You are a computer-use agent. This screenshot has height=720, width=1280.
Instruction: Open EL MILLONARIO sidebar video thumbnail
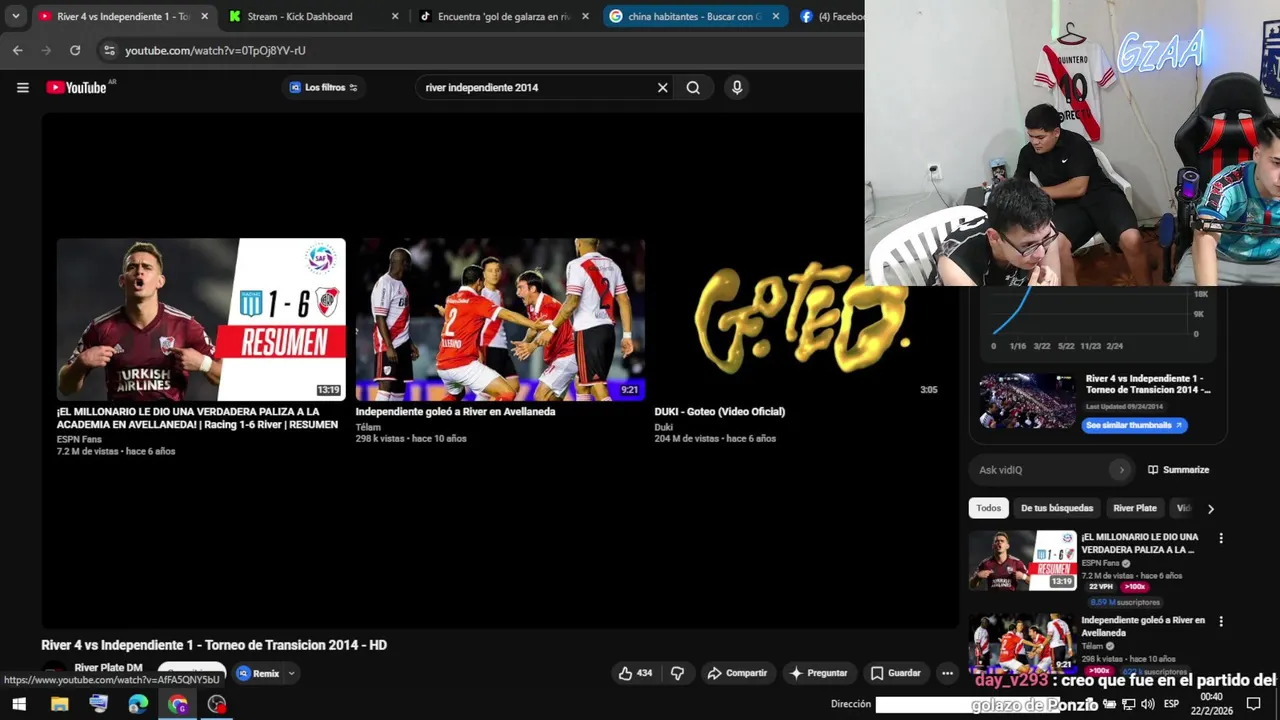tap(1022, 560)
